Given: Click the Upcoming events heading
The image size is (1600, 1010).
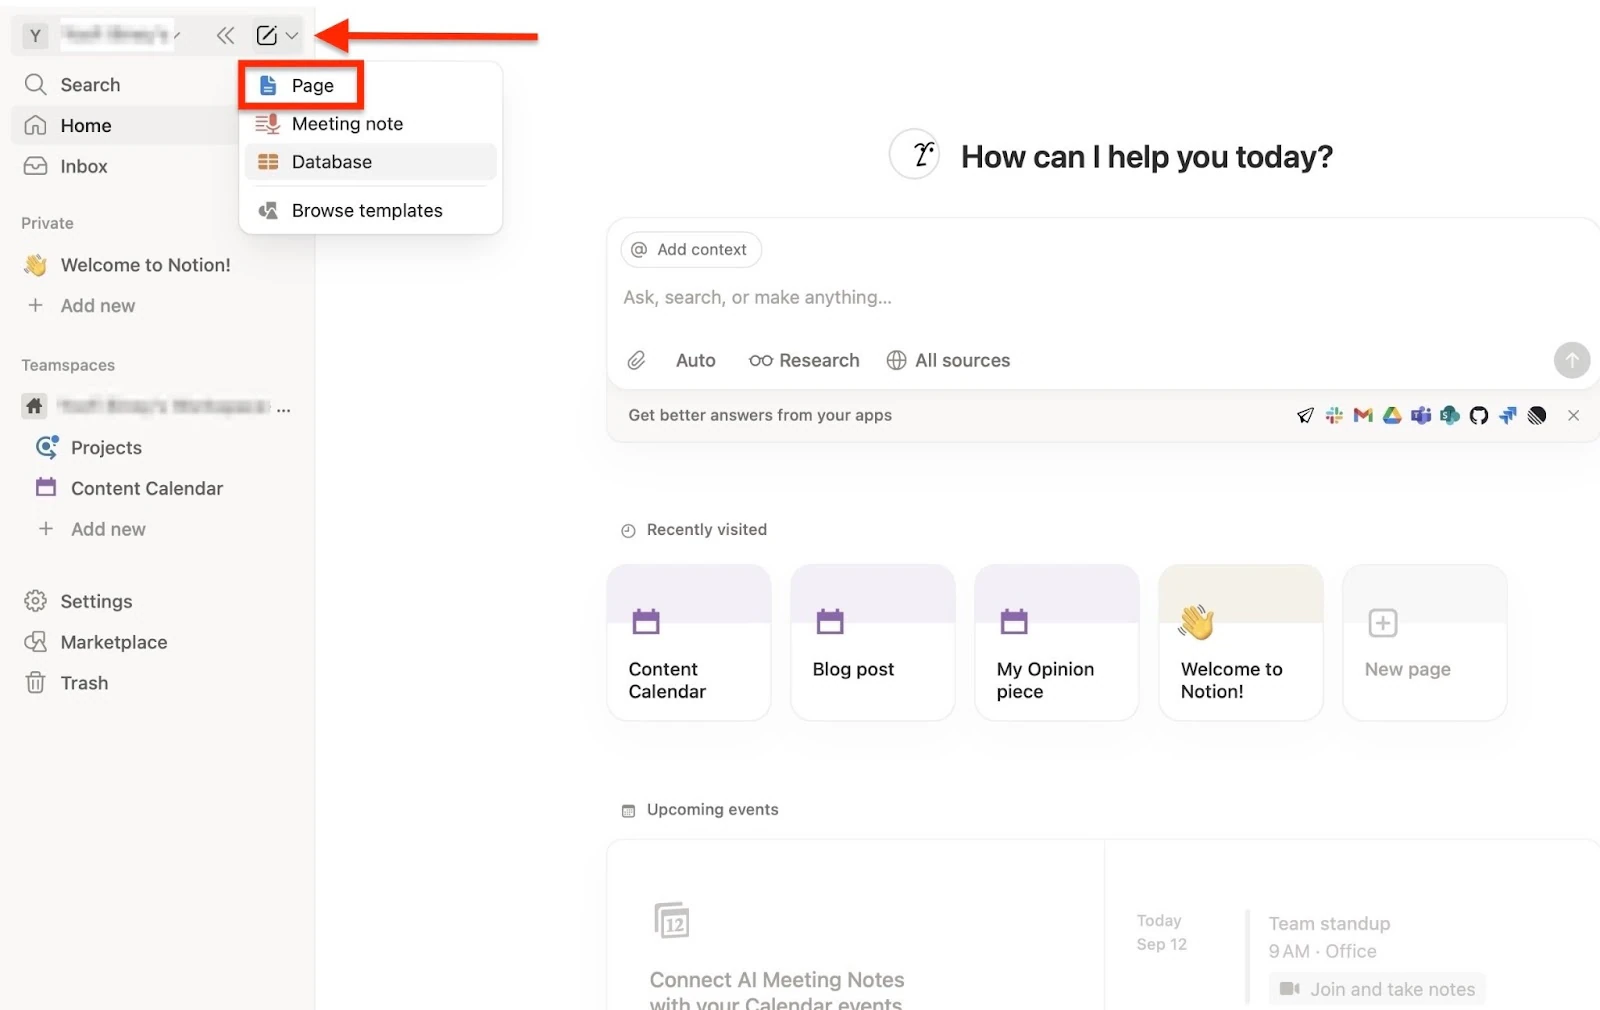Looking at the screenshot, I should (712, 810).
